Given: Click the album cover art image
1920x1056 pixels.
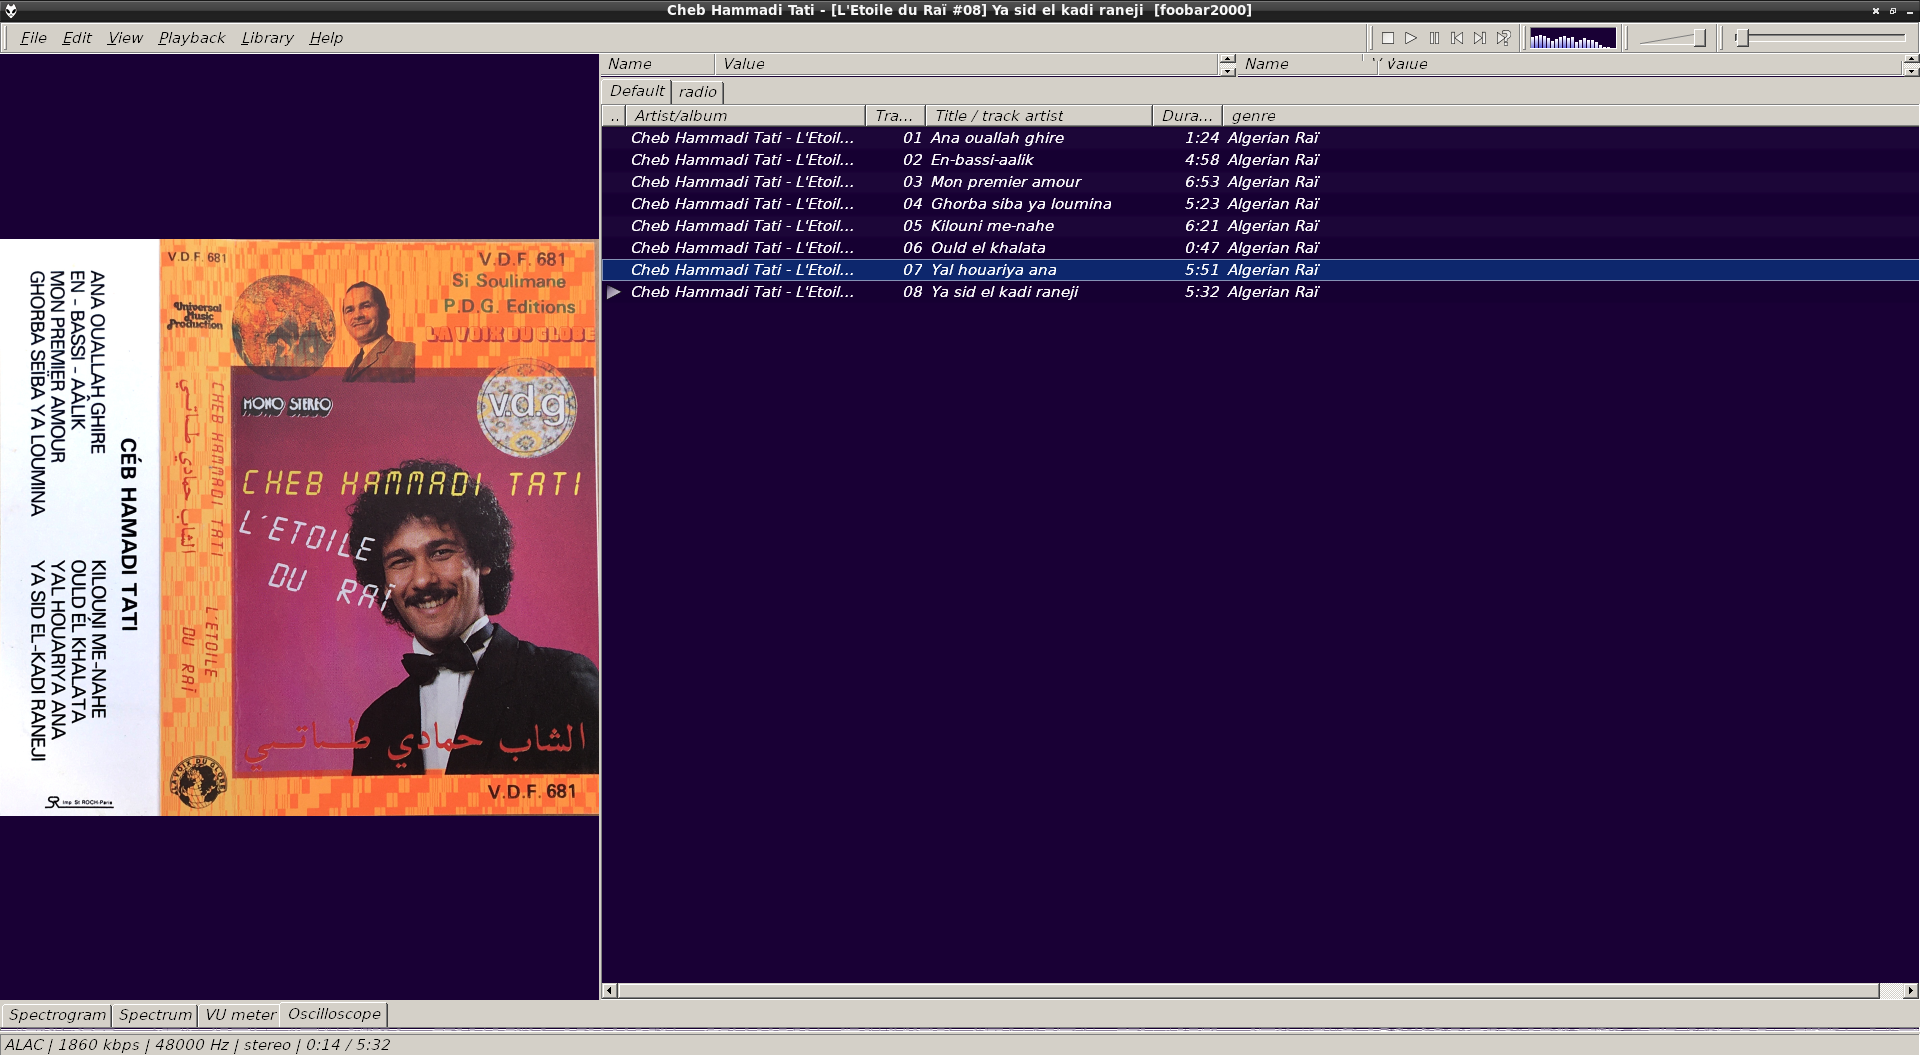Looking at the screenshot, I should [x=300, y=527].
